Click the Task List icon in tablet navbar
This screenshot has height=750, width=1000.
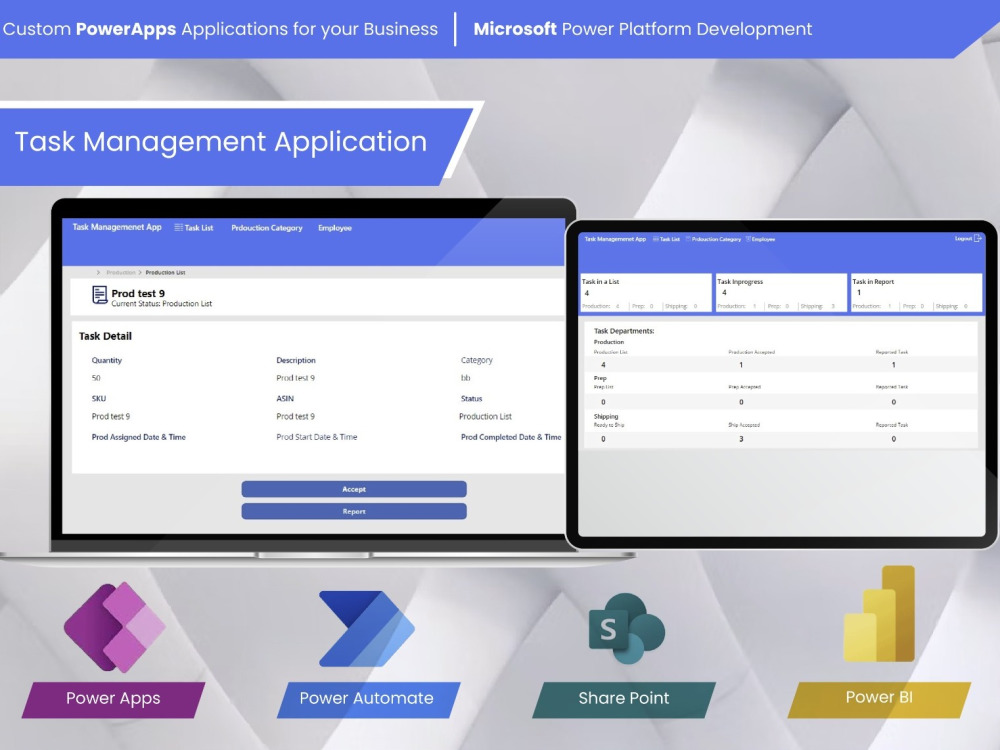pos(656,239)
